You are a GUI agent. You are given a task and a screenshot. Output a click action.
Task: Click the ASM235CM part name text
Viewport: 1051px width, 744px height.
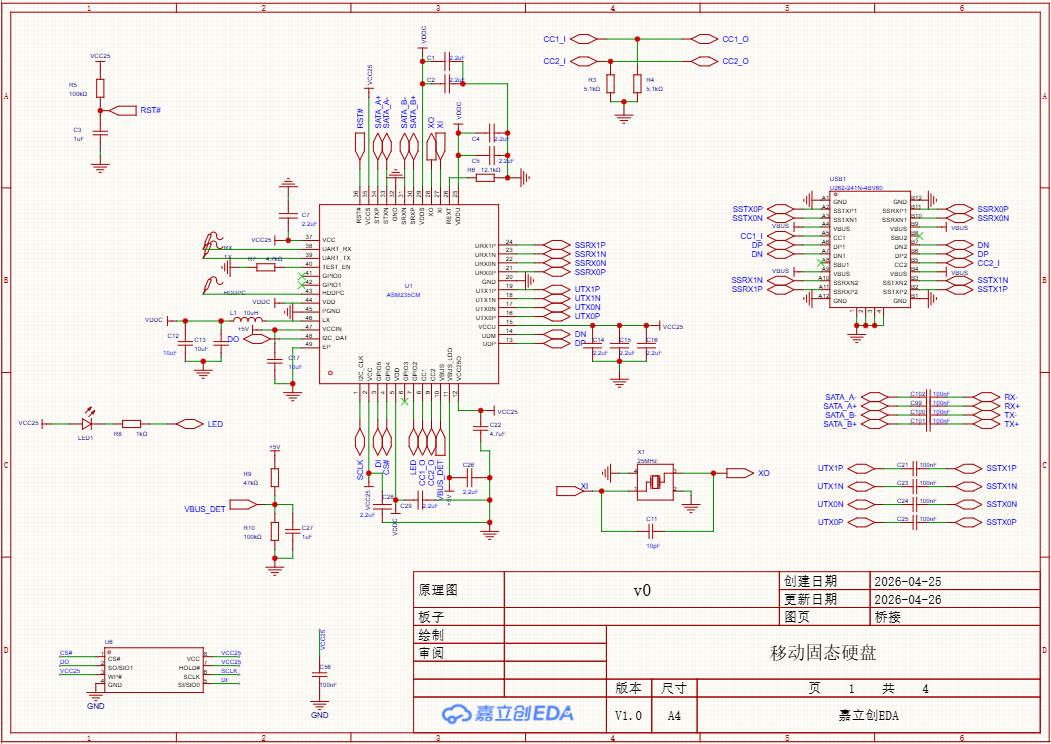pos(404,294)
